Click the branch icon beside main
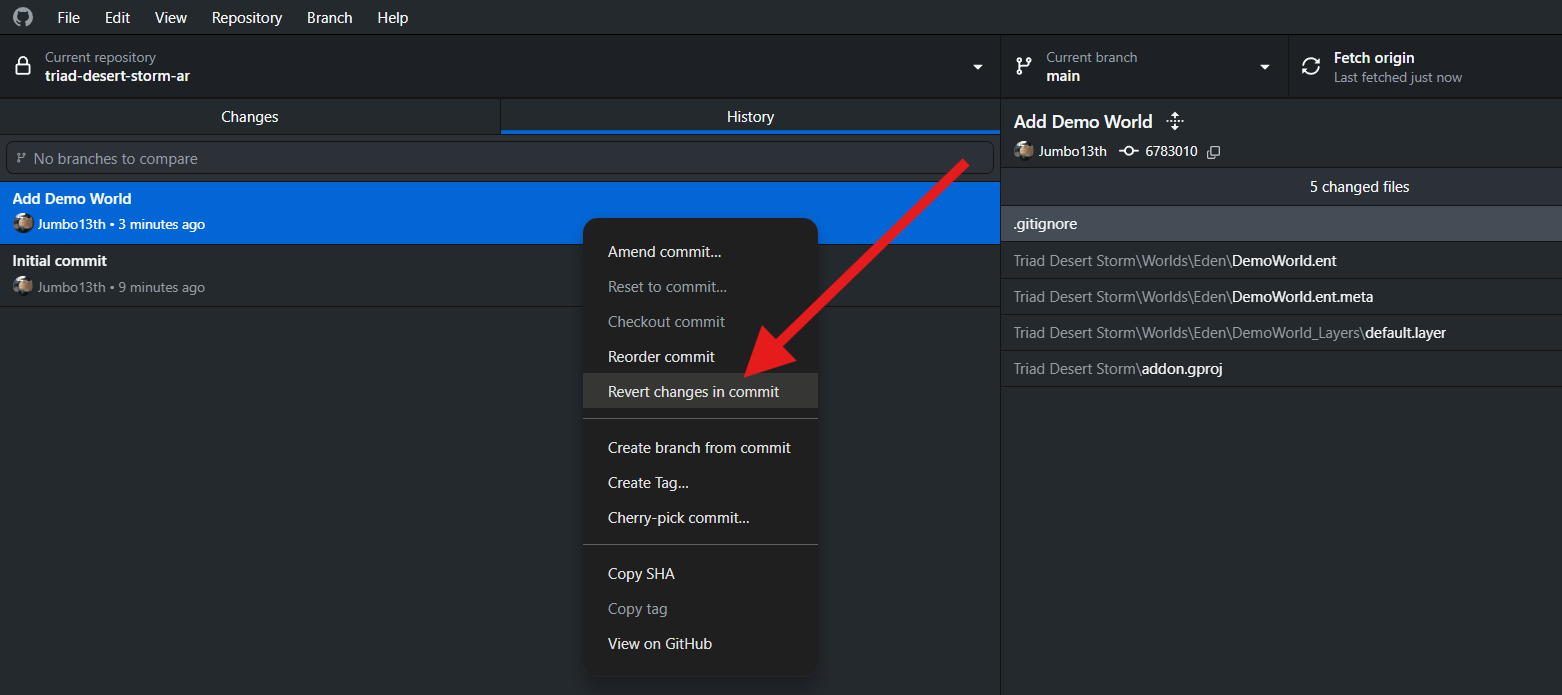This screenshot has width=1562, height=695. [x=1023, y=66]
